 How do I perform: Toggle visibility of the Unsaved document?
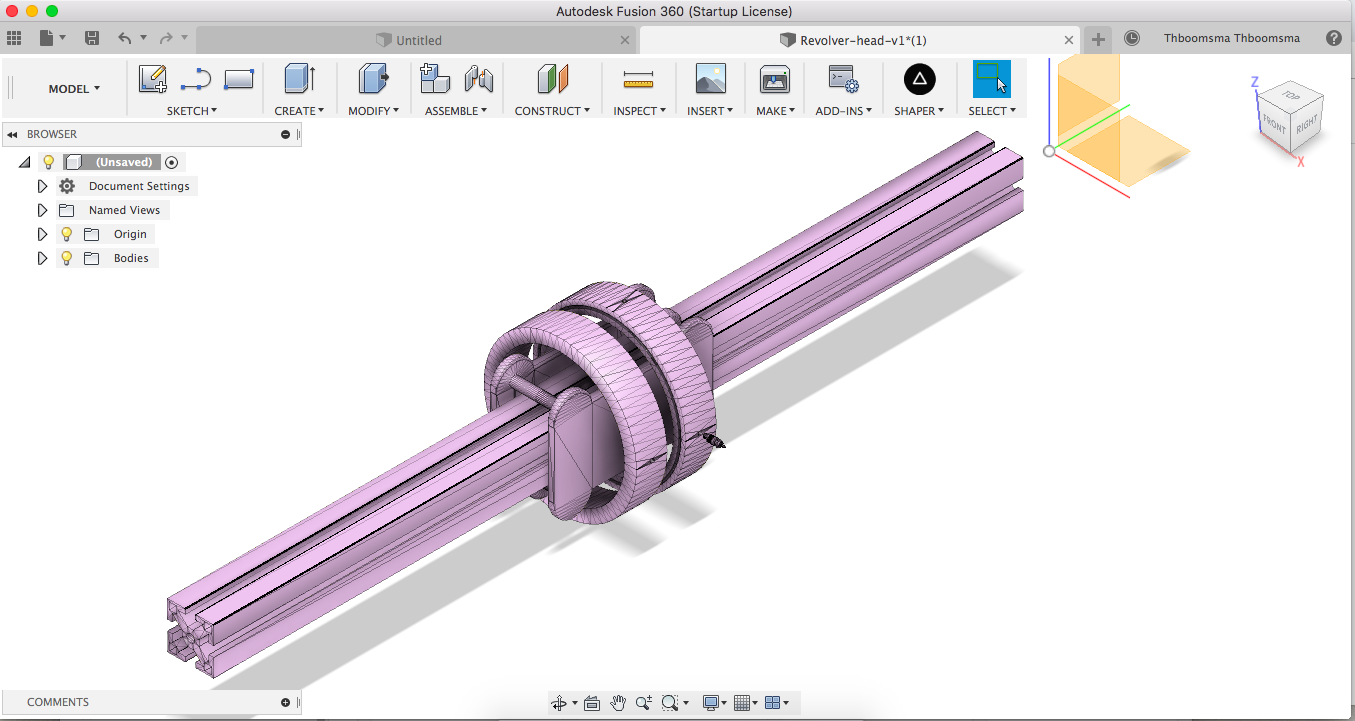coord(48,161)
